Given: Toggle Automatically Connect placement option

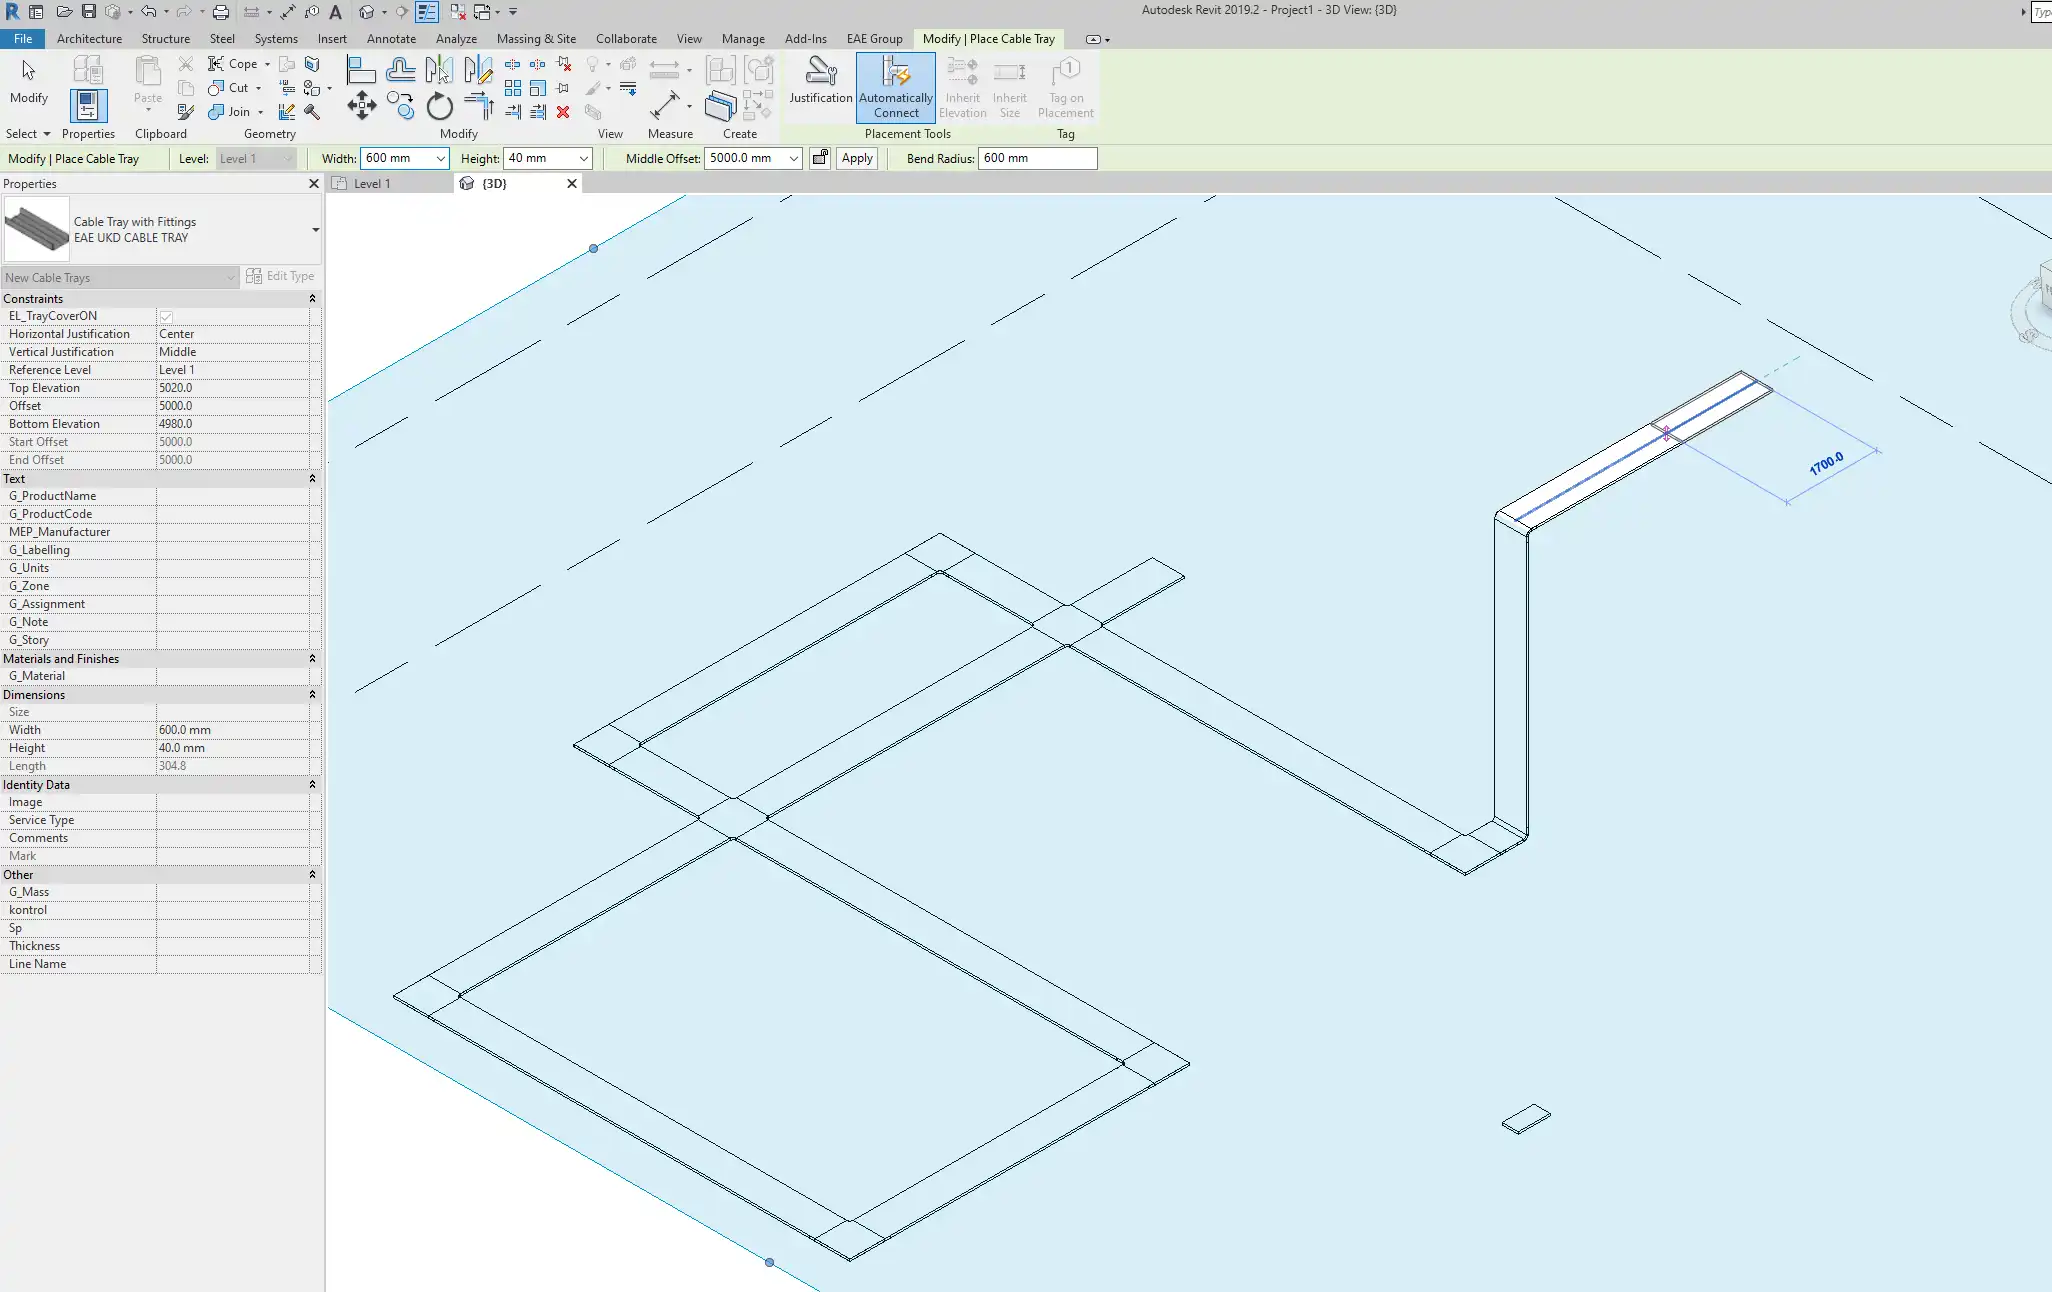Looking at the screenshot, I should (895, 87).
